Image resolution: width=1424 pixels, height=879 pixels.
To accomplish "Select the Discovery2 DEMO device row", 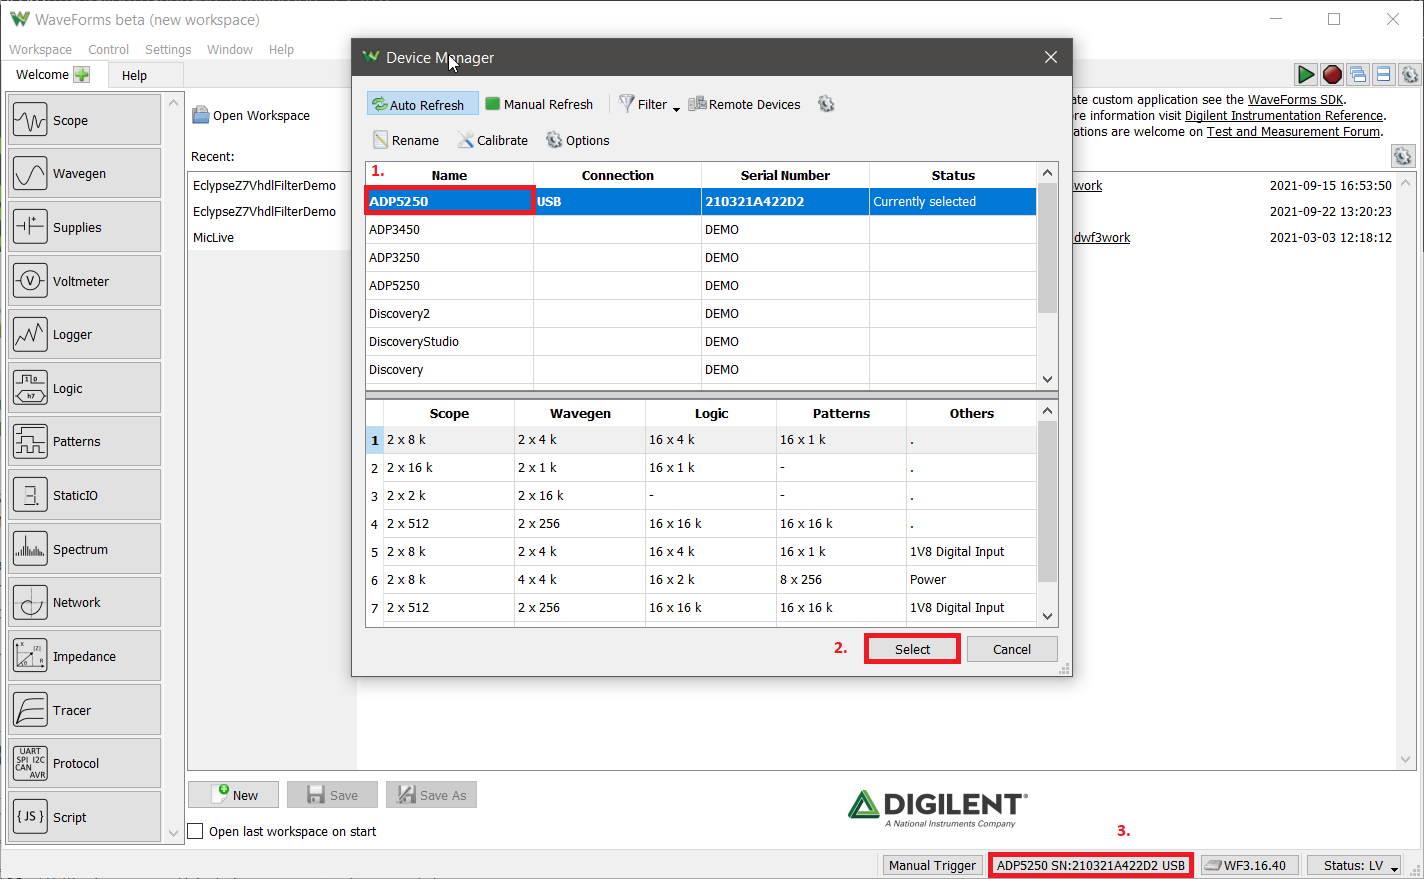I will click(701, 313).
